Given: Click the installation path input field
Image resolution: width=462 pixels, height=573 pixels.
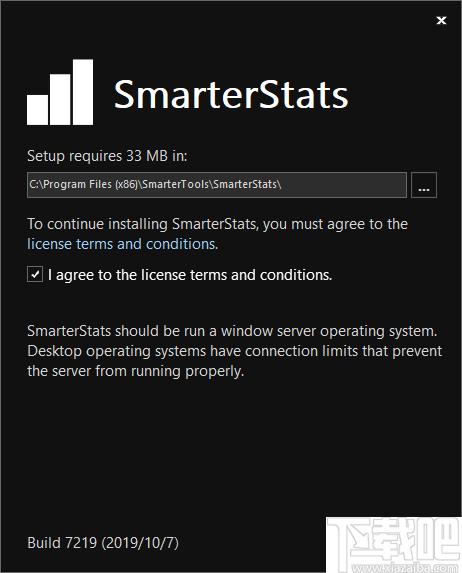Looking at the screenshot, I should tap(217, 185).
